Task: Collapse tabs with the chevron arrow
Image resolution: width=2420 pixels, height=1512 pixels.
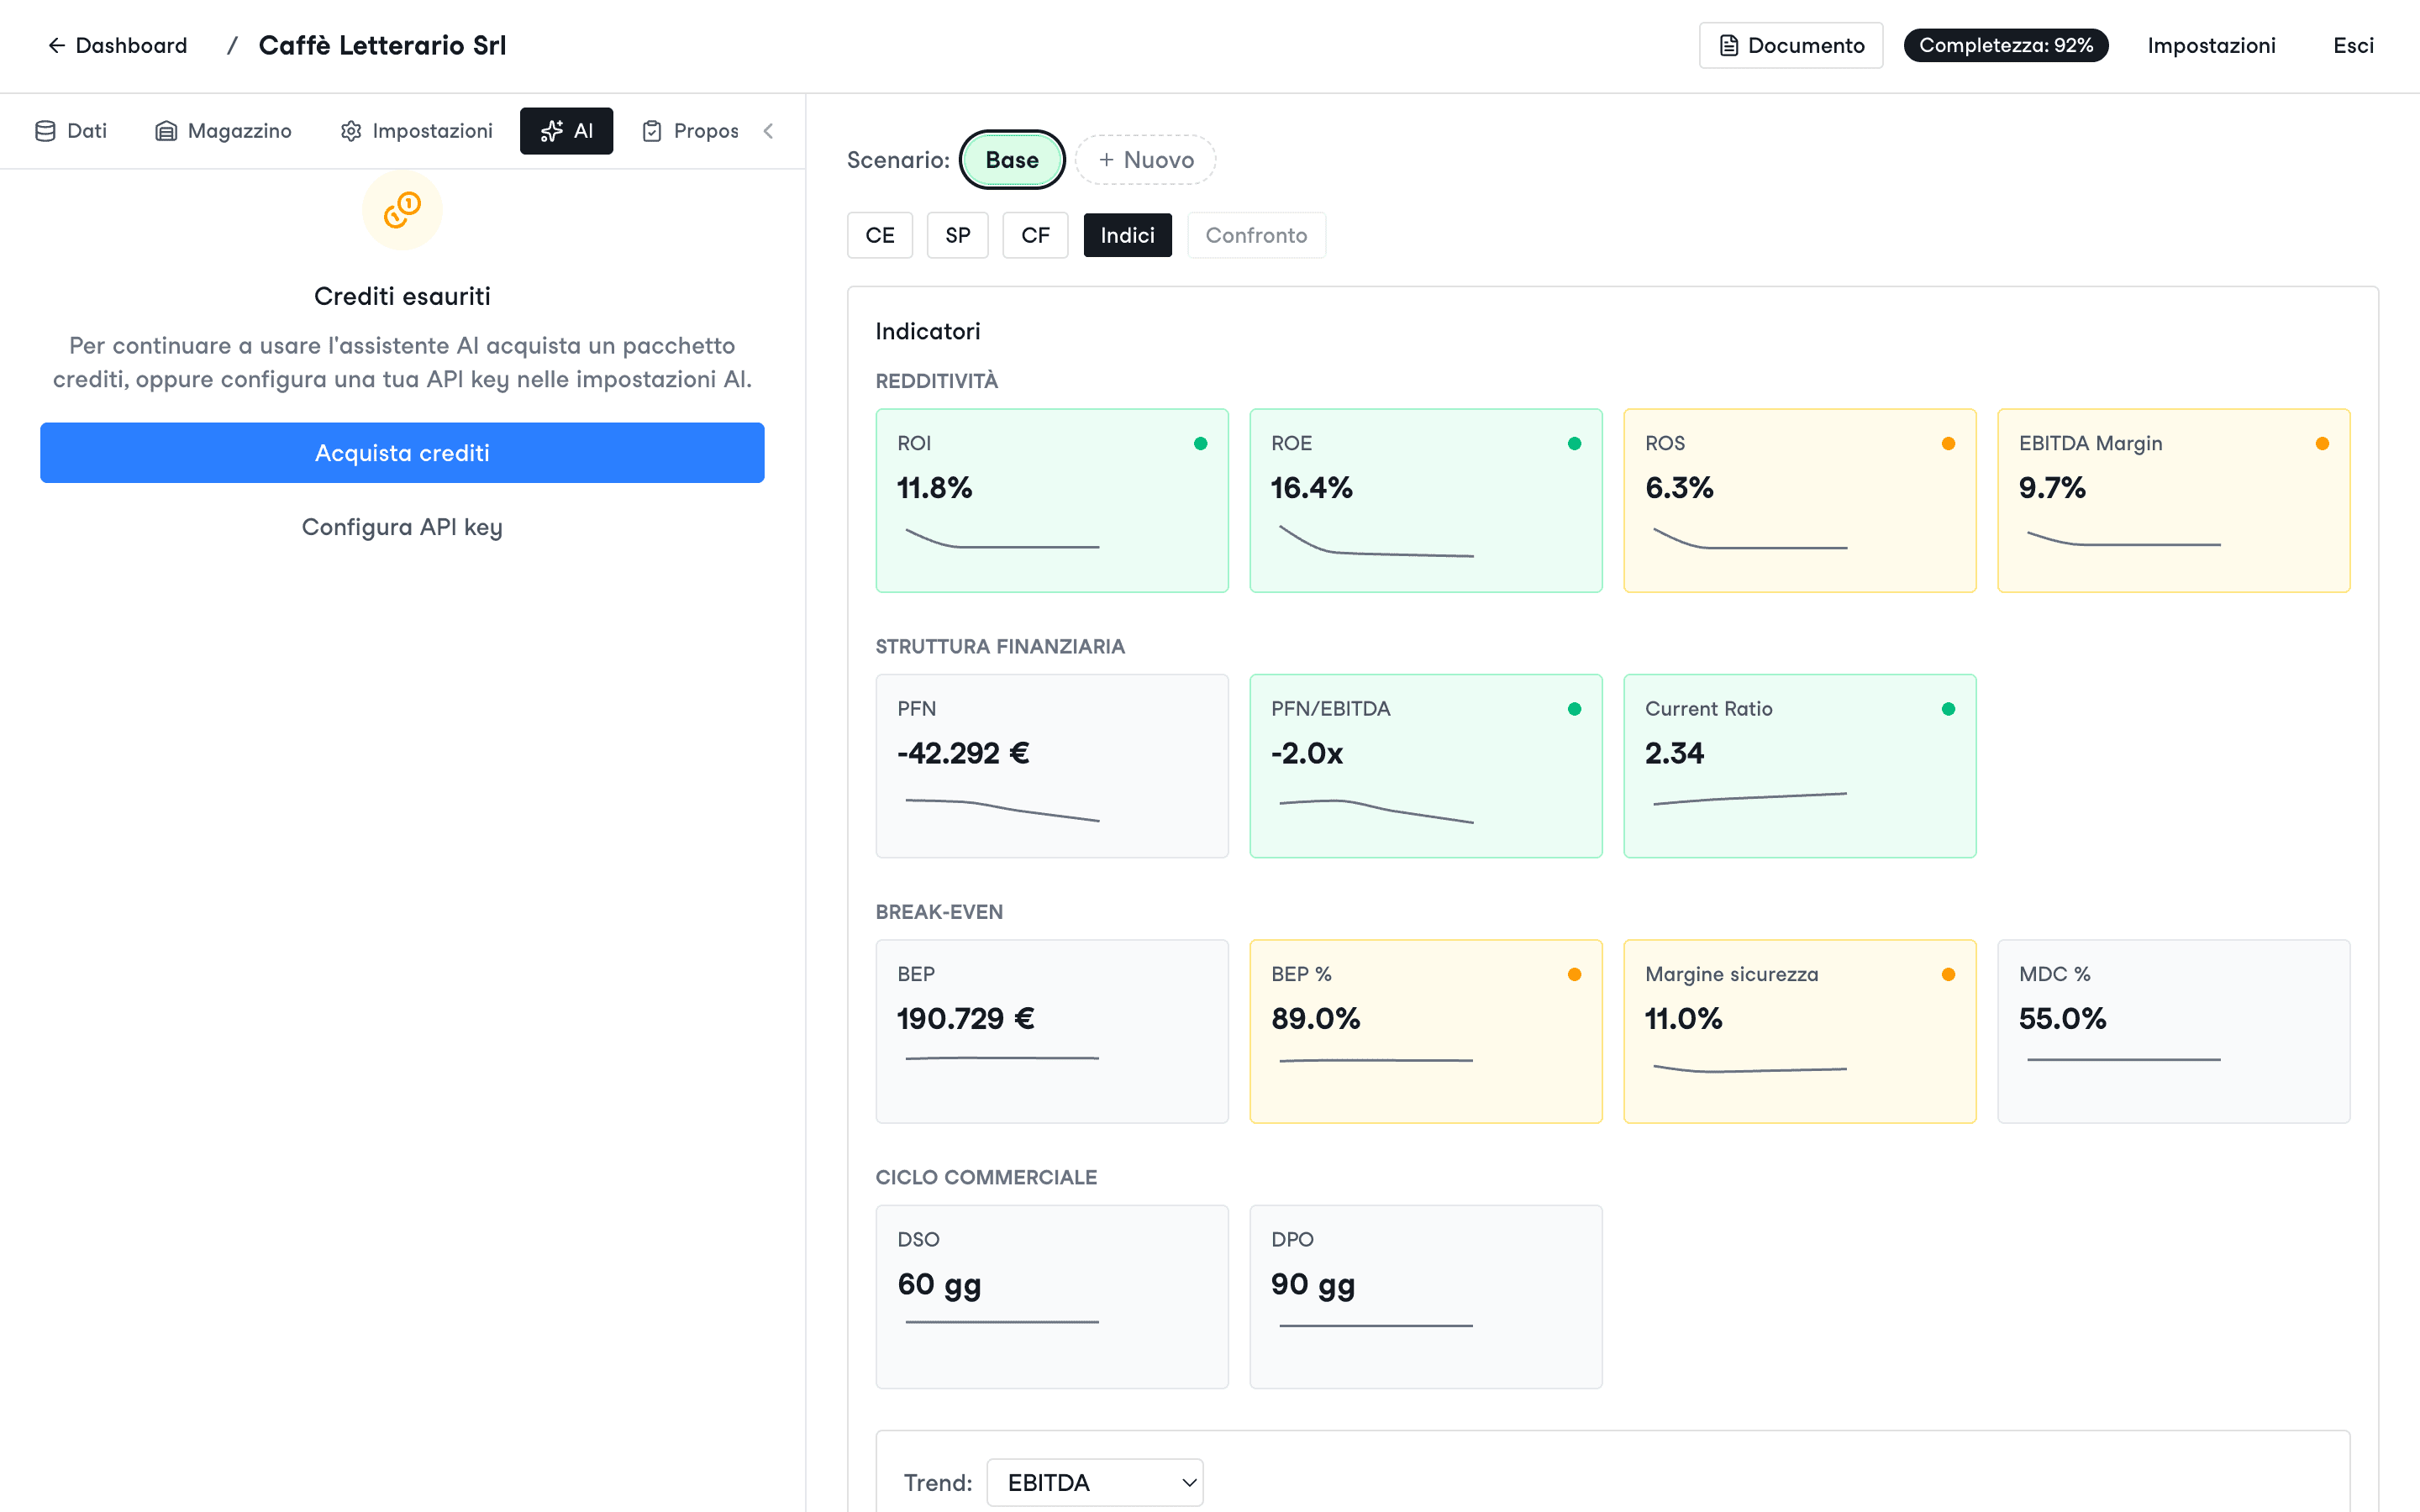Action: click(768, 131)
